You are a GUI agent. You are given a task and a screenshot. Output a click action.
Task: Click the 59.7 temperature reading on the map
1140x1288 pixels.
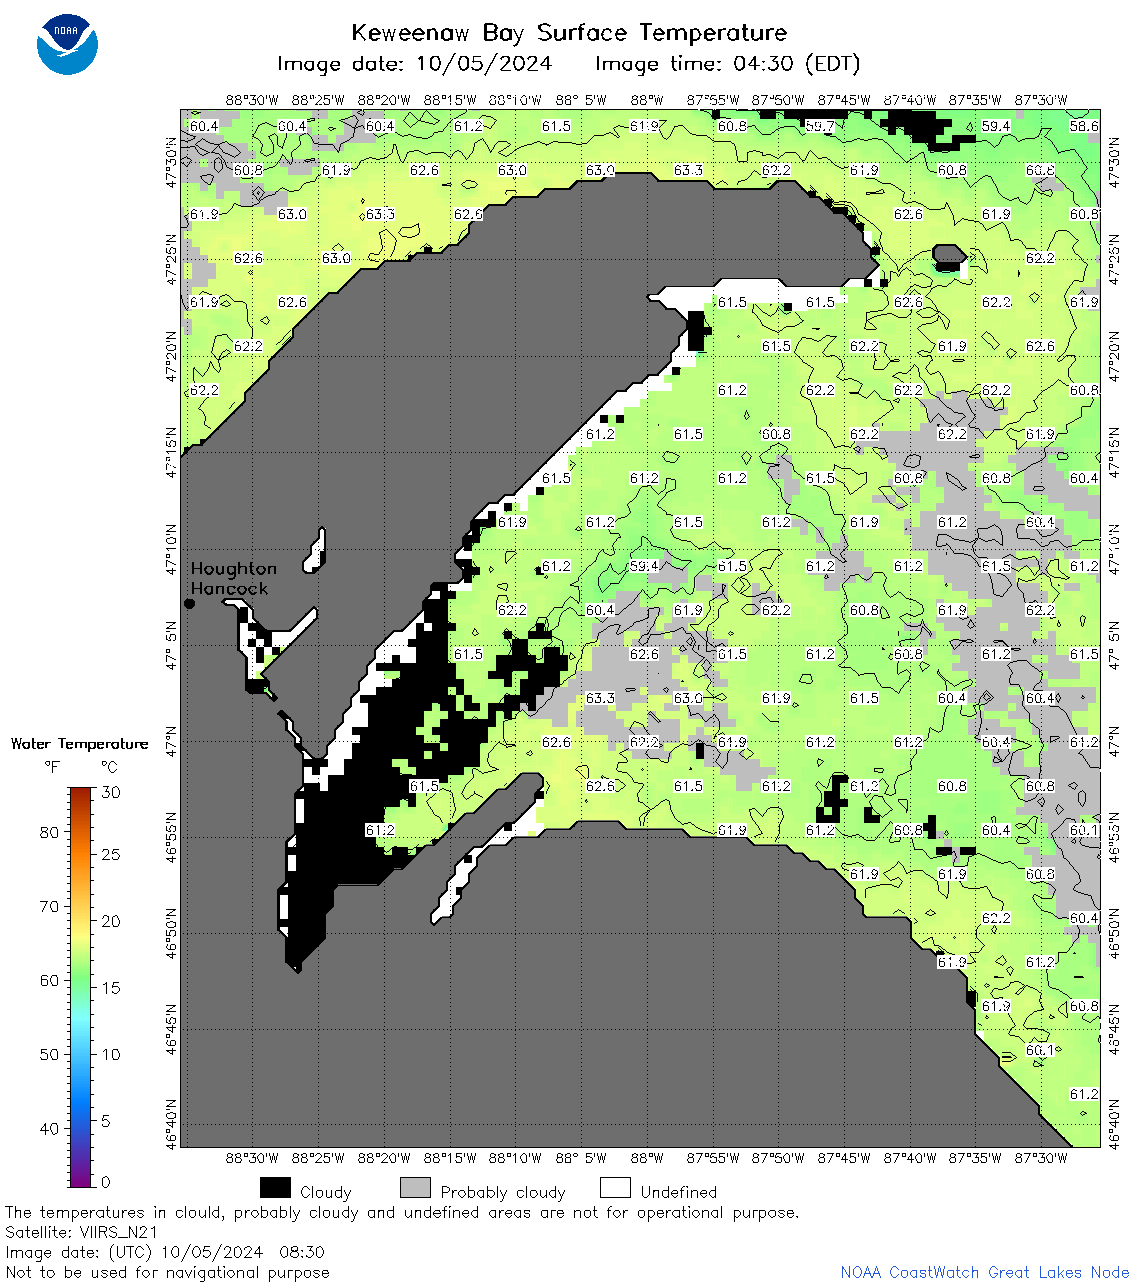819,126
